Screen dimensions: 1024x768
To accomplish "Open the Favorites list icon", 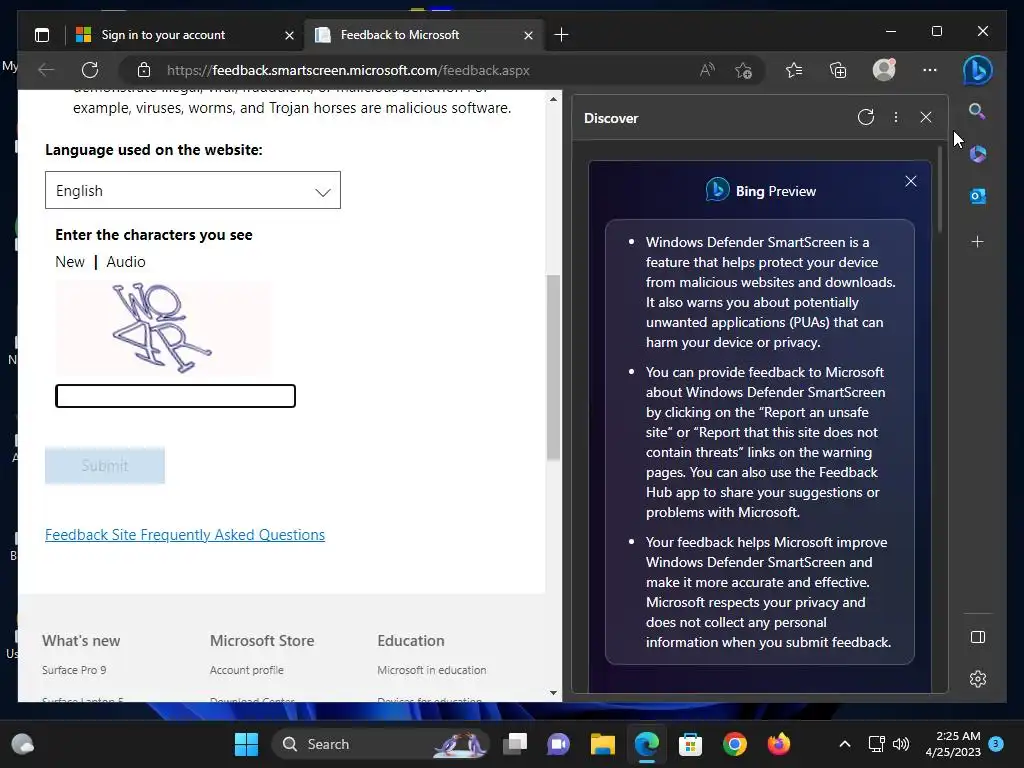I will [x=794, y=70].
